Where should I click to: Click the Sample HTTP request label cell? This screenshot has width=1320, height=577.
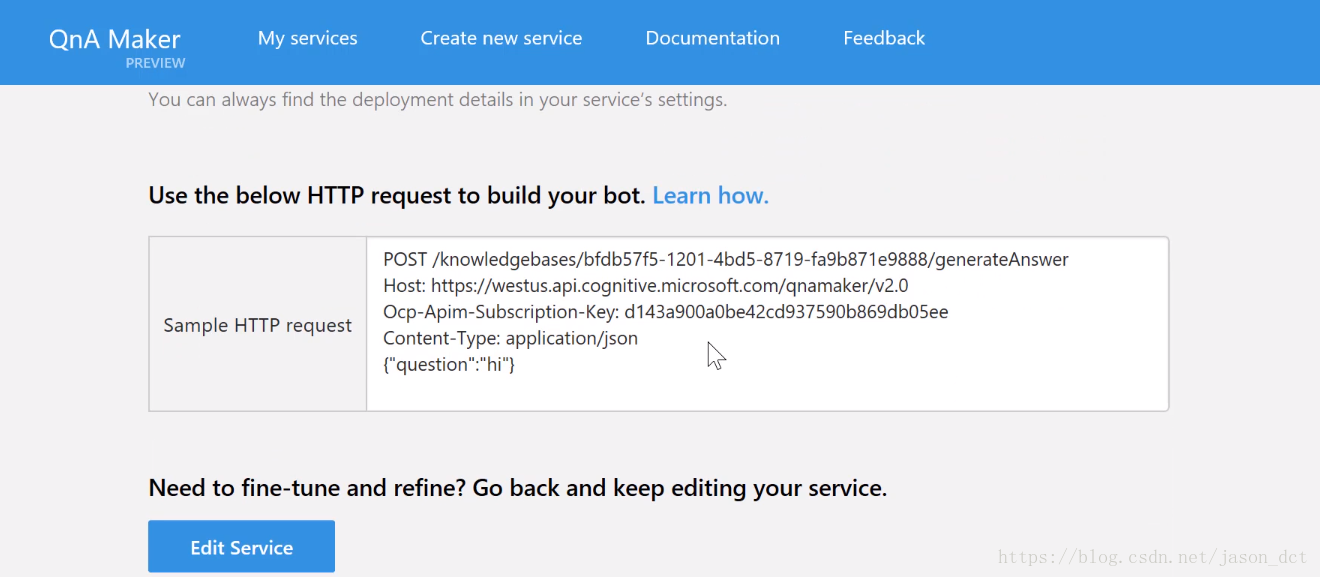(258, 325)
